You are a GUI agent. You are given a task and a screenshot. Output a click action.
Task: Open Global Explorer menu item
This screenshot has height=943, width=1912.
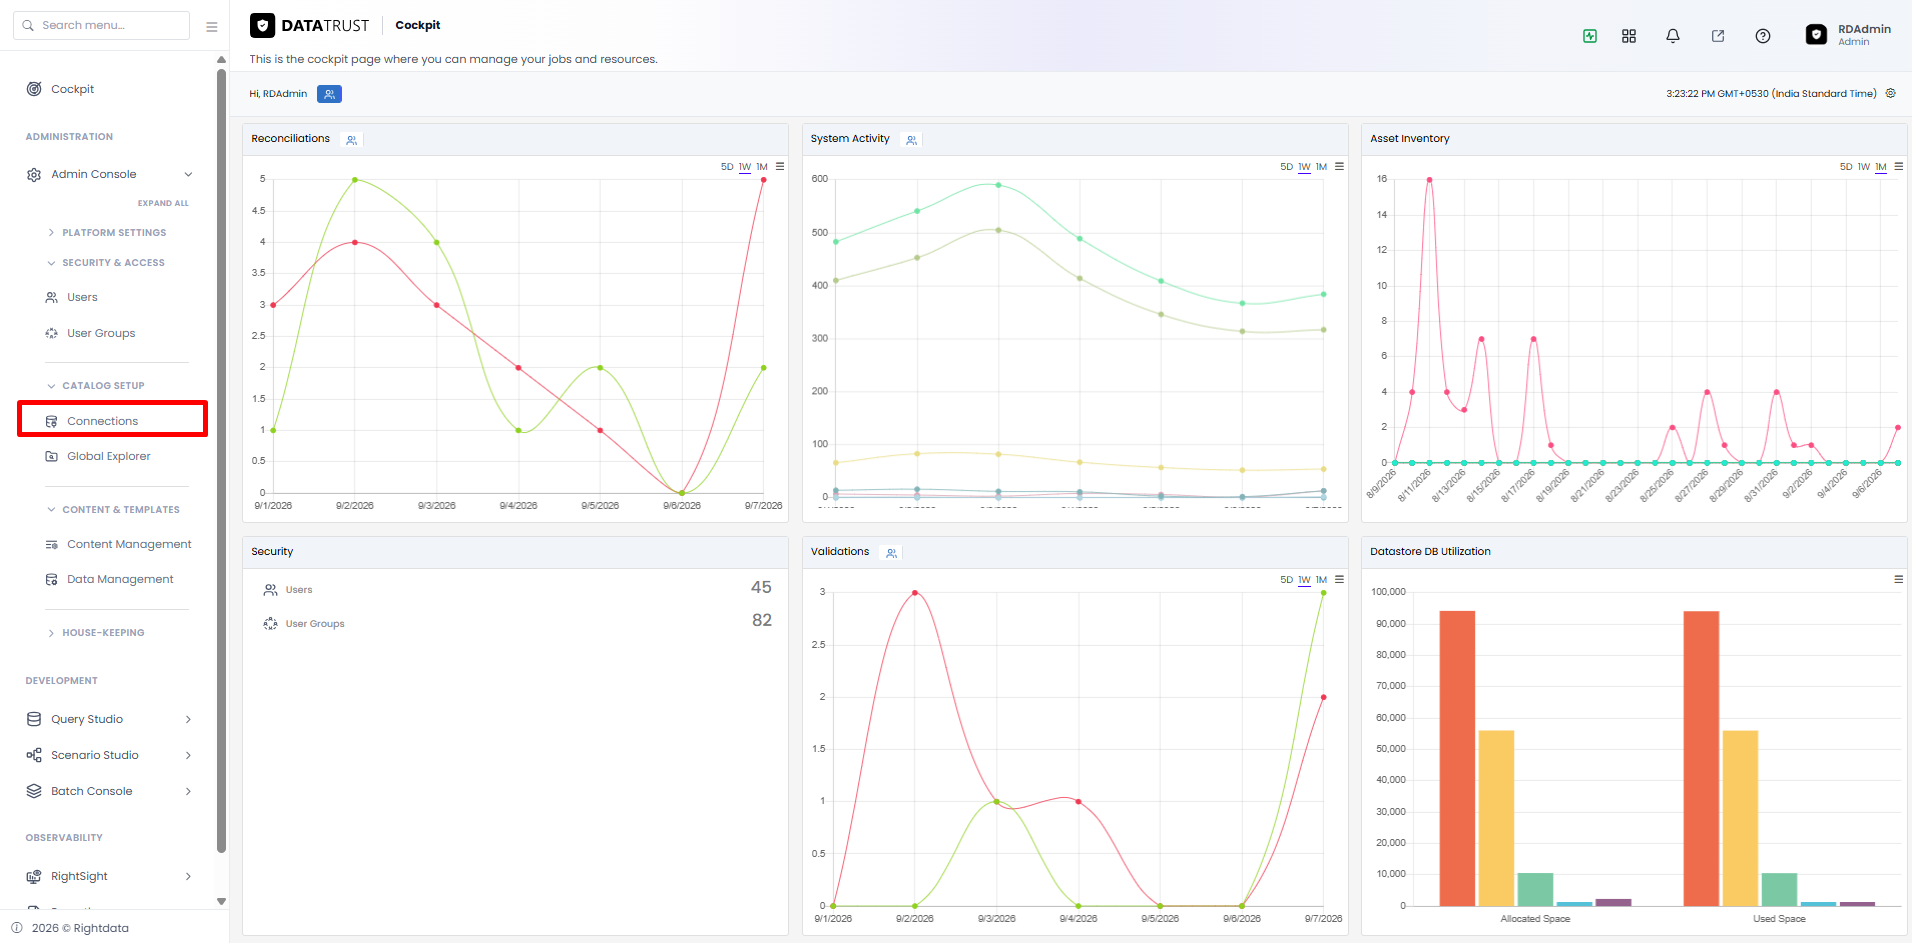[x=98, y=457]
